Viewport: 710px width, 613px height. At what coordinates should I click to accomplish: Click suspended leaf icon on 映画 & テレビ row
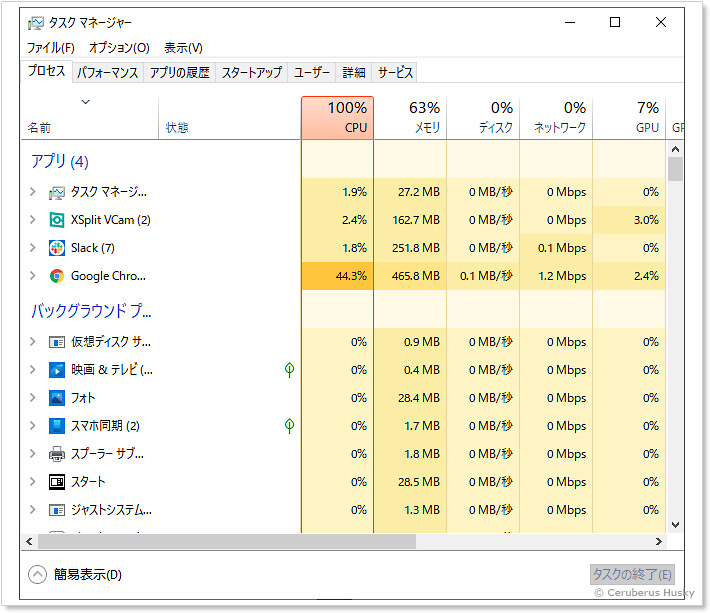click(289, 370)
